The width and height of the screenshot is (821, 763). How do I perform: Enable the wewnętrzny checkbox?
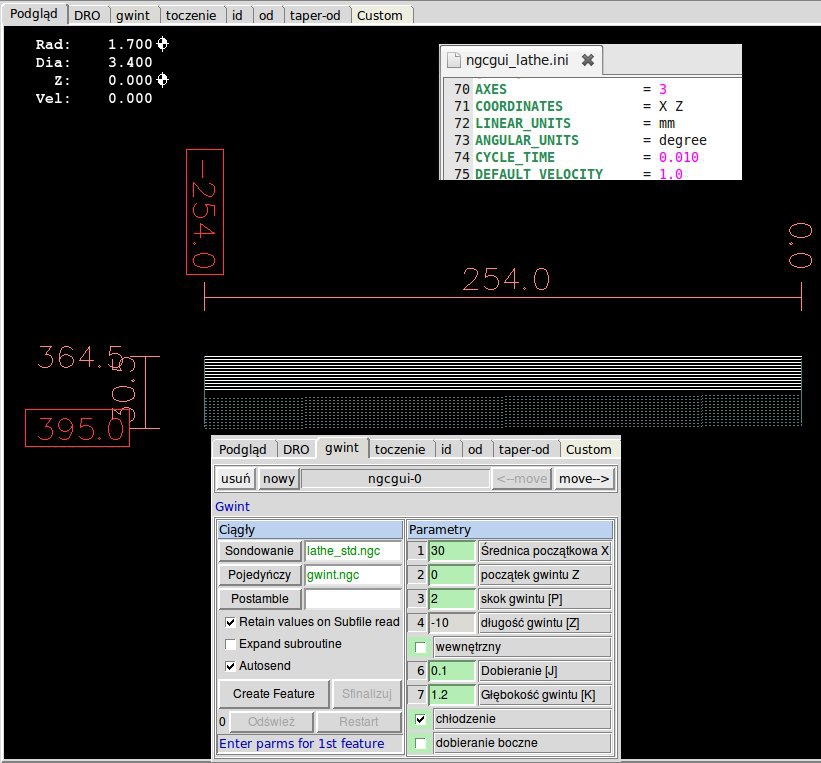(420, 647)
